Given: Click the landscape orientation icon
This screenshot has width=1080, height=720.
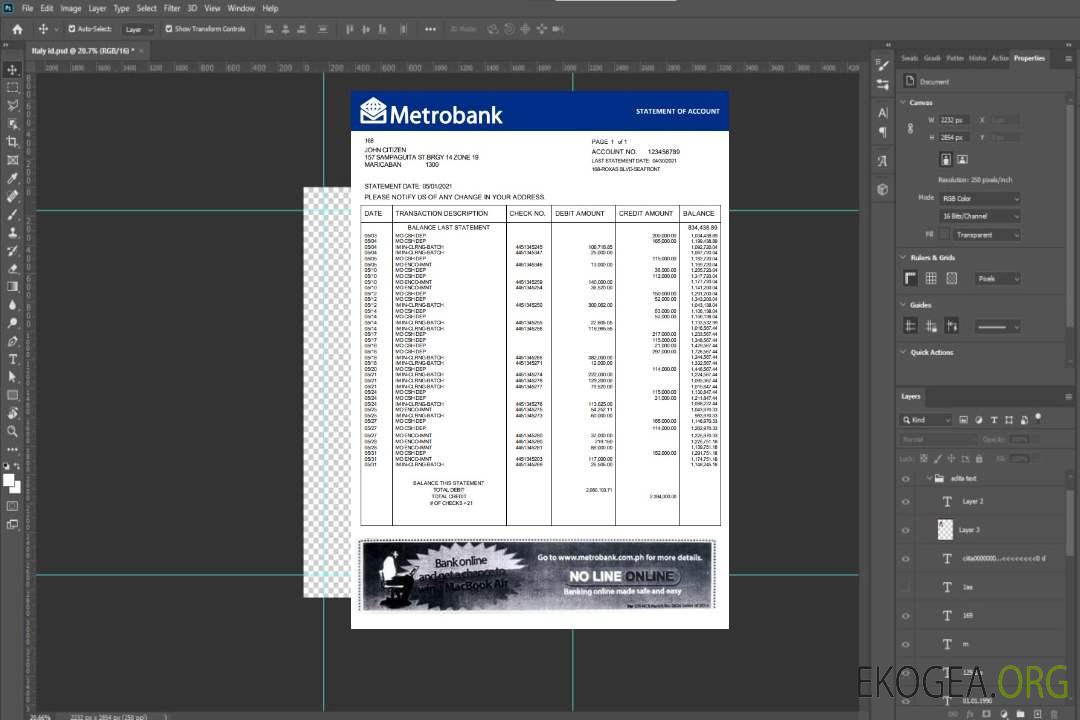Looking at the screenshot, I should [x=963, y=159].
